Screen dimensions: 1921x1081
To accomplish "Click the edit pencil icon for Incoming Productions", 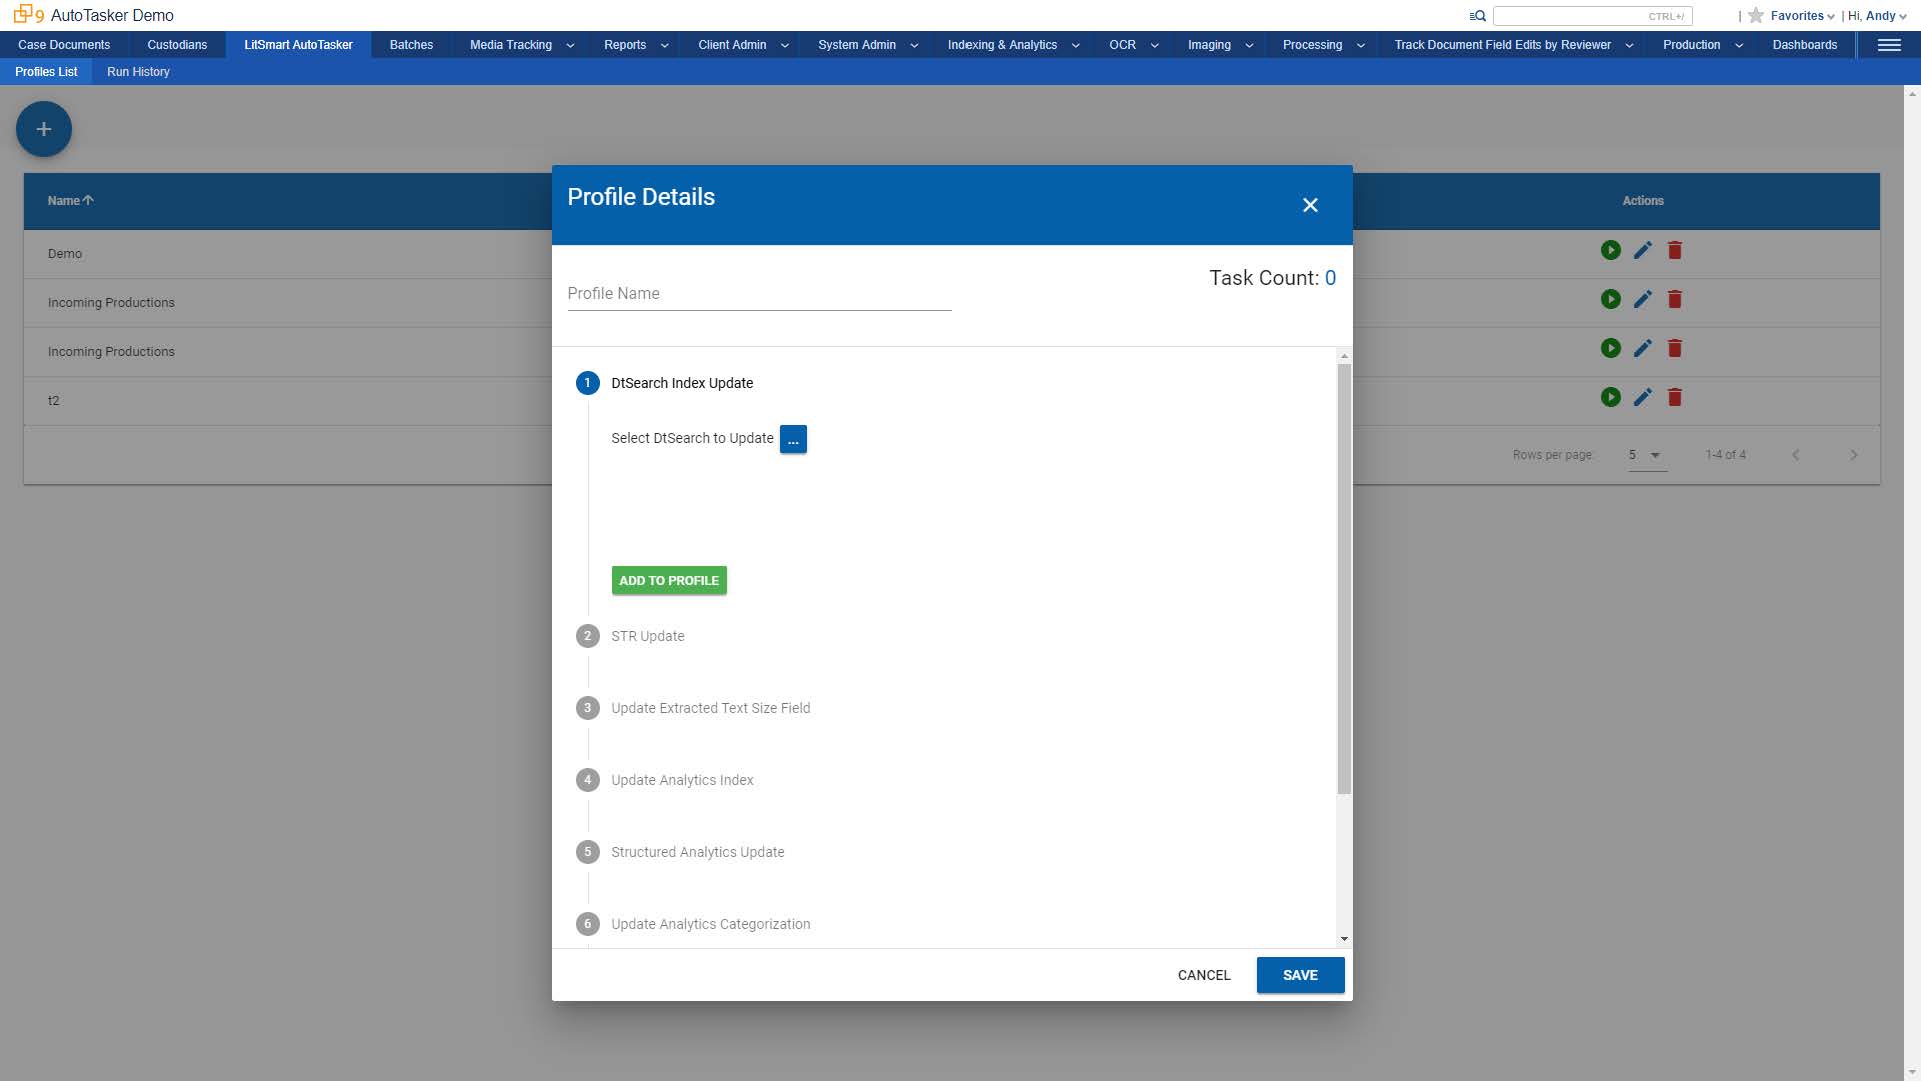I will coord(1643,300).
